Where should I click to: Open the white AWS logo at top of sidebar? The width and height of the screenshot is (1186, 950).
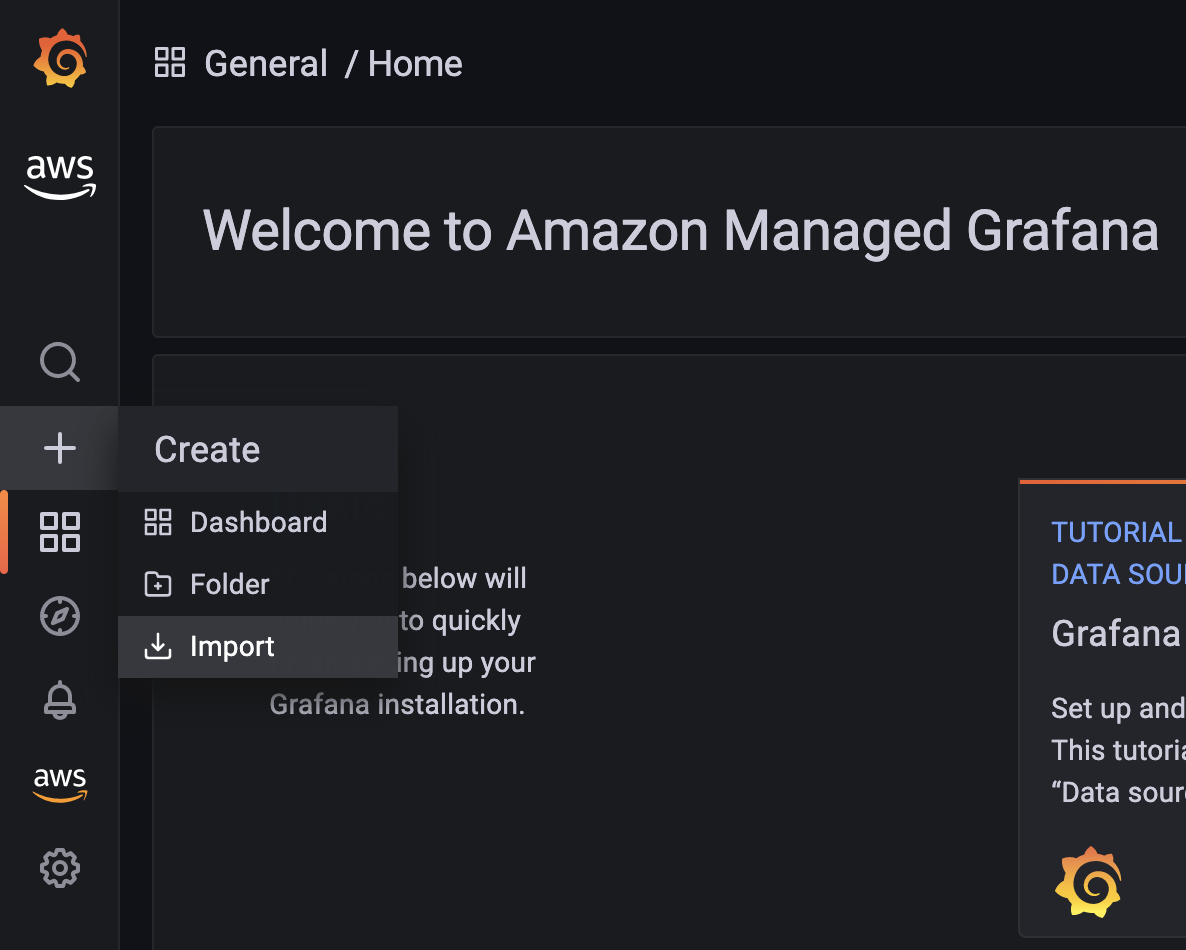(60, 176)
